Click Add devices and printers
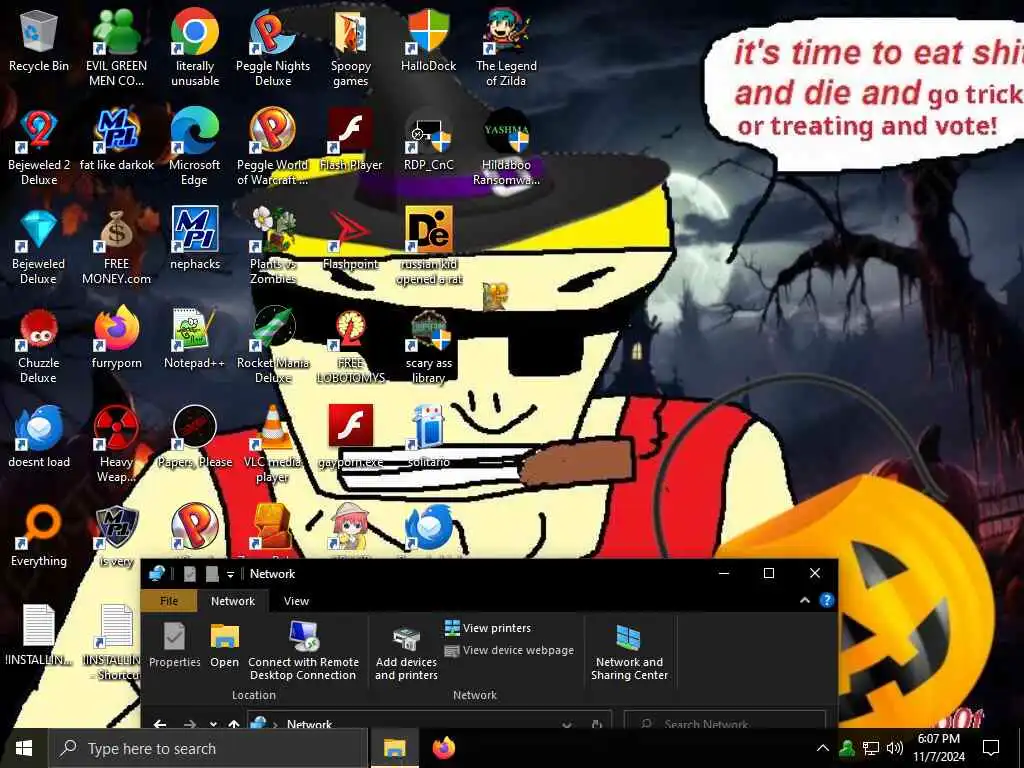The image size is (1024, 768). pyautogui.click(x=406, y=653)
